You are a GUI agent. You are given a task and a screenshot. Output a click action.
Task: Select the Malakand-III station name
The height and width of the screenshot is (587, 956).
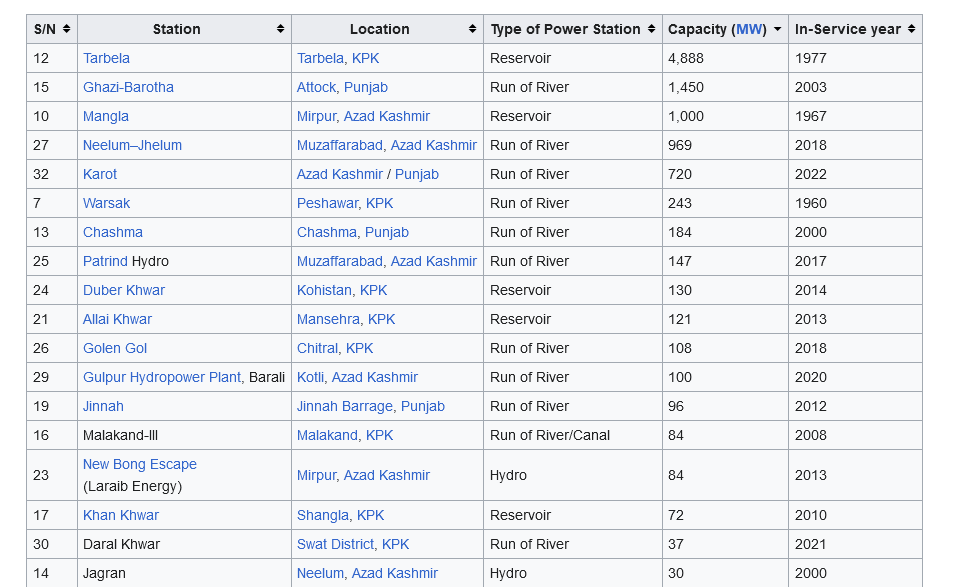(120, 435)
